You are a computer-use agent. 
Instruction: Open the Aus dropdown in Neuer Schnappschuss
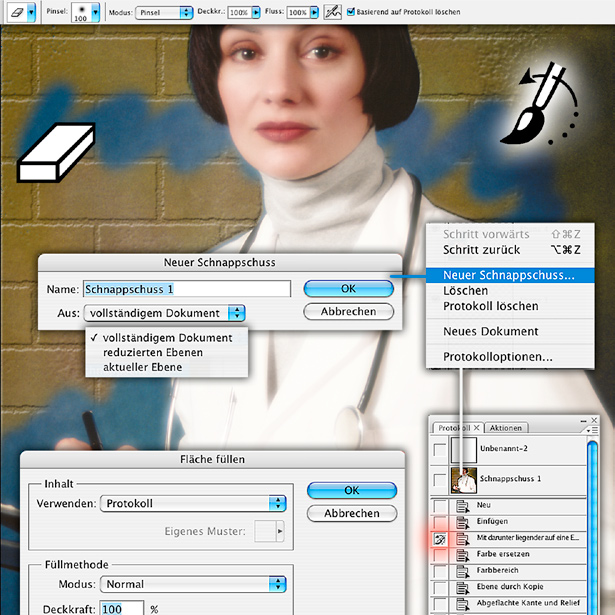[x=164, y=313]
